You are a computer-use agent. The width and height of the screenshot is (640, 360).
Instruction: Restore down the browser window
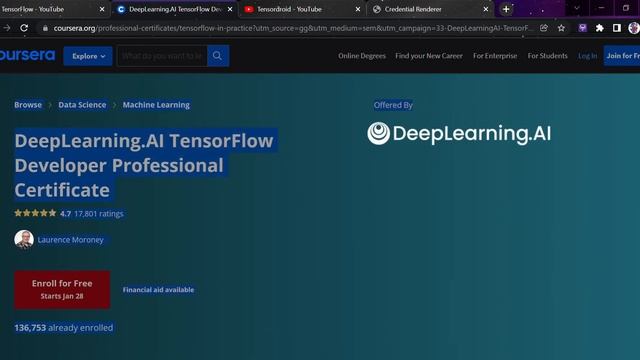point(626,8)
